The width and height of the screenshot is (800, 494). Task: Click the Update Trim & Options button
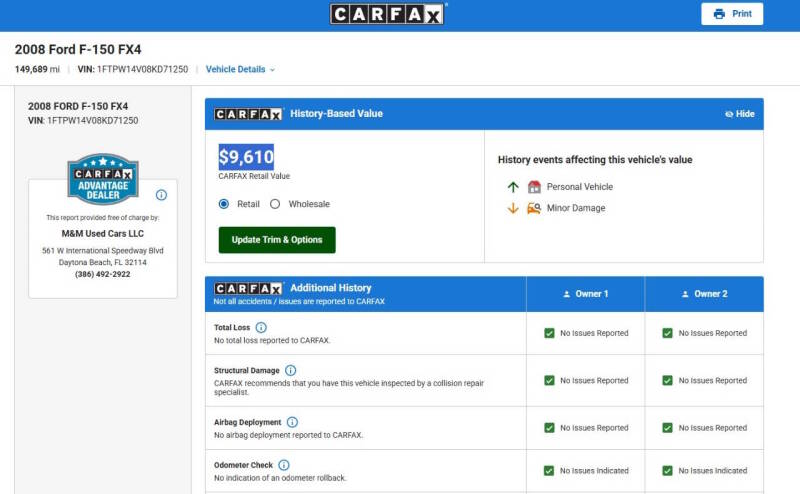pyautogui.click(x=277, y=240)
